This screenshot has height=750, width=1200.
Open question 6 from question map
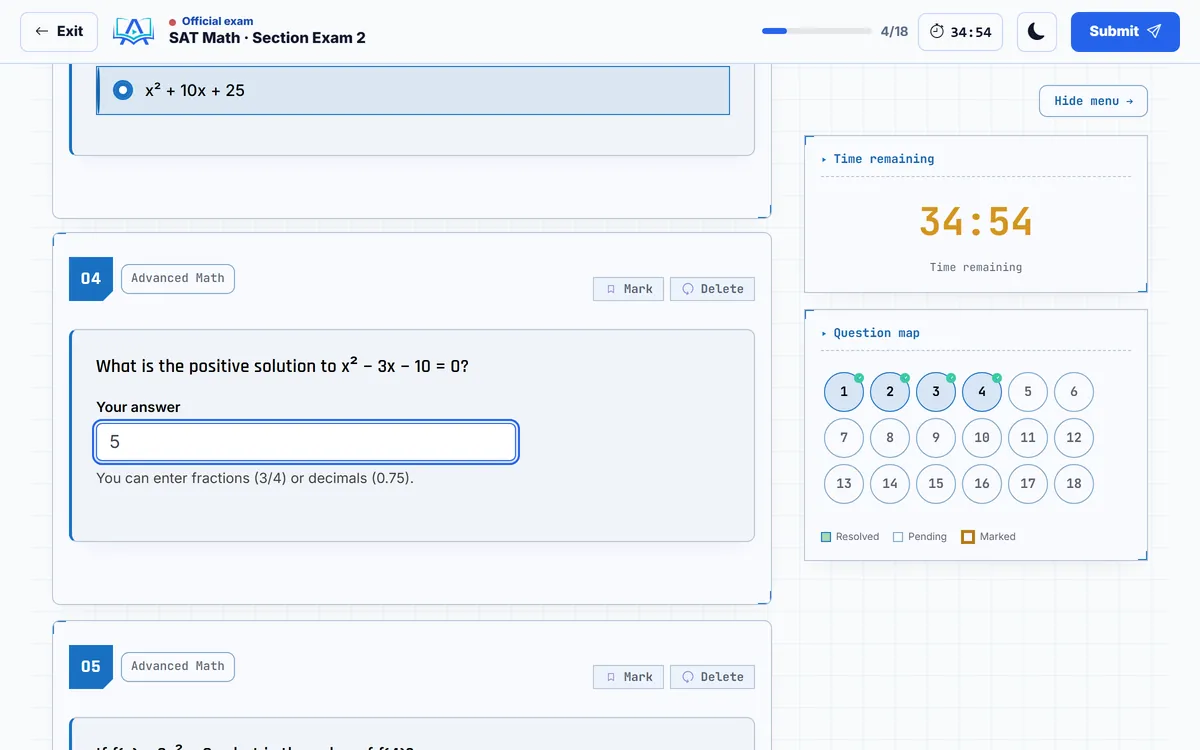tap(1074, 392)
